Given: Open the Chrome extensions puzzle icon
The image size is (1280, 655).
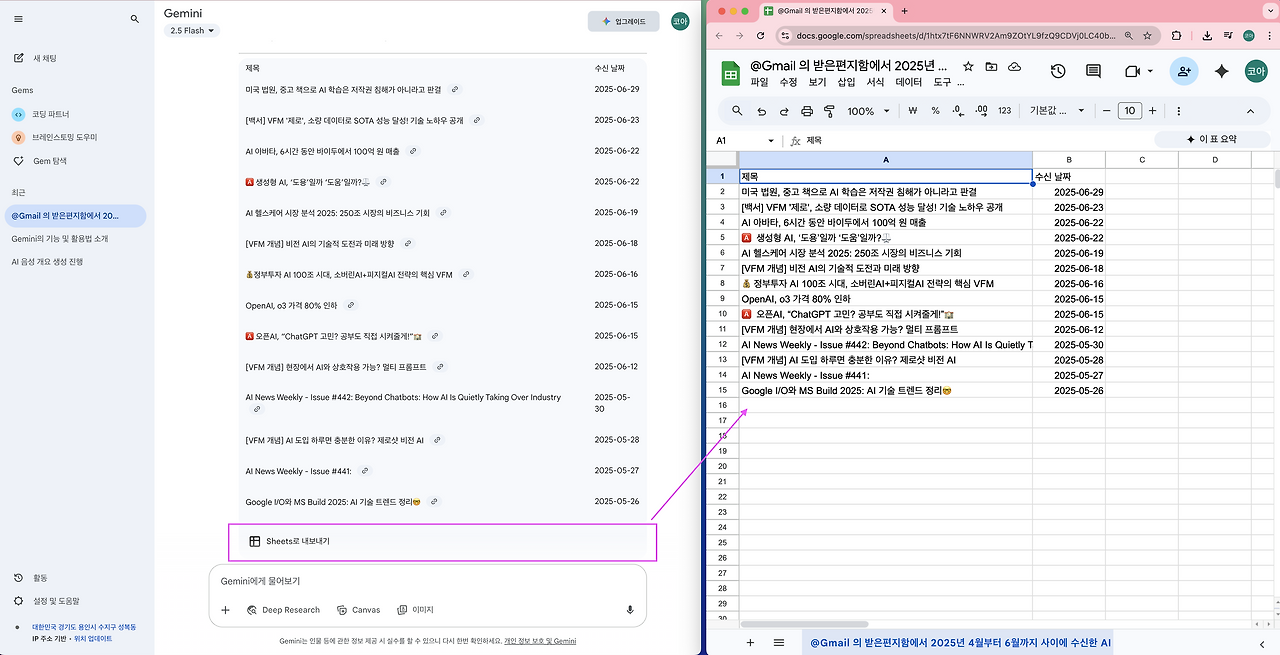Looking at the screenshot, I should tap(1176, 35).
